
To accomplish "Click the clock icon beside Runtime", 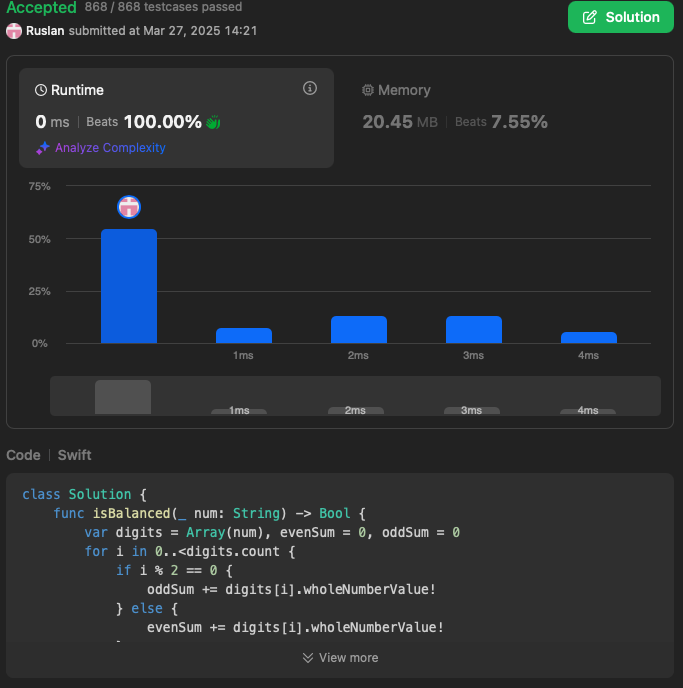I will [41, 90].
